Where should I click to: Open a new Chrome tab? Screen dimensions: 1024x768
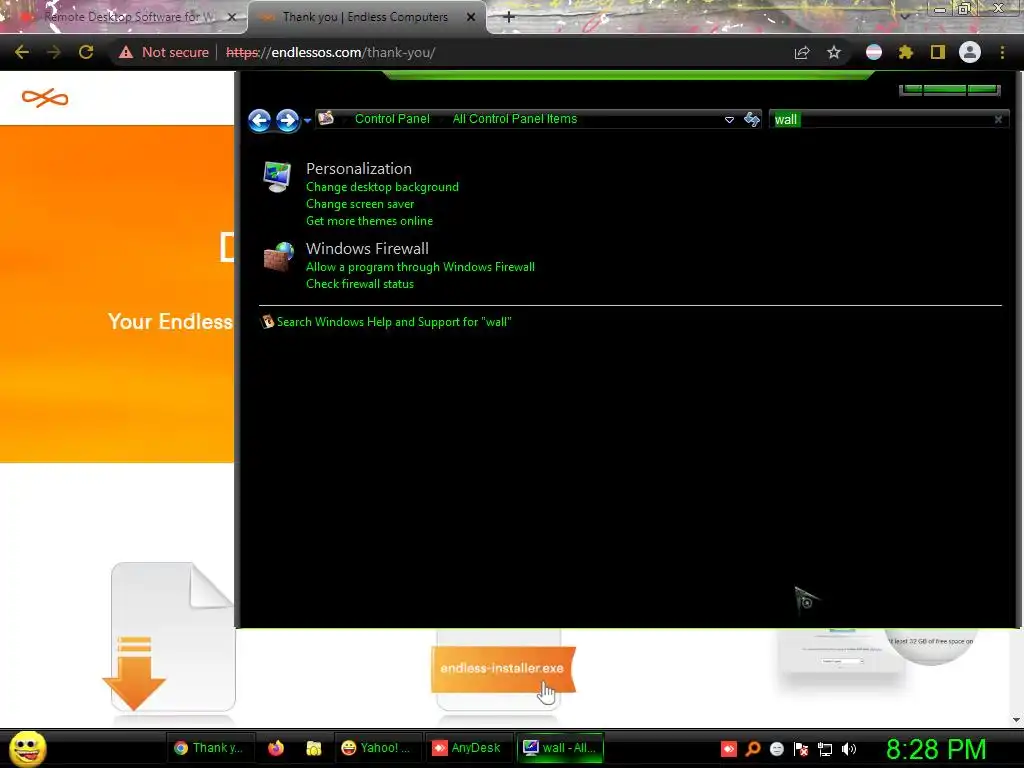(509, 17)
